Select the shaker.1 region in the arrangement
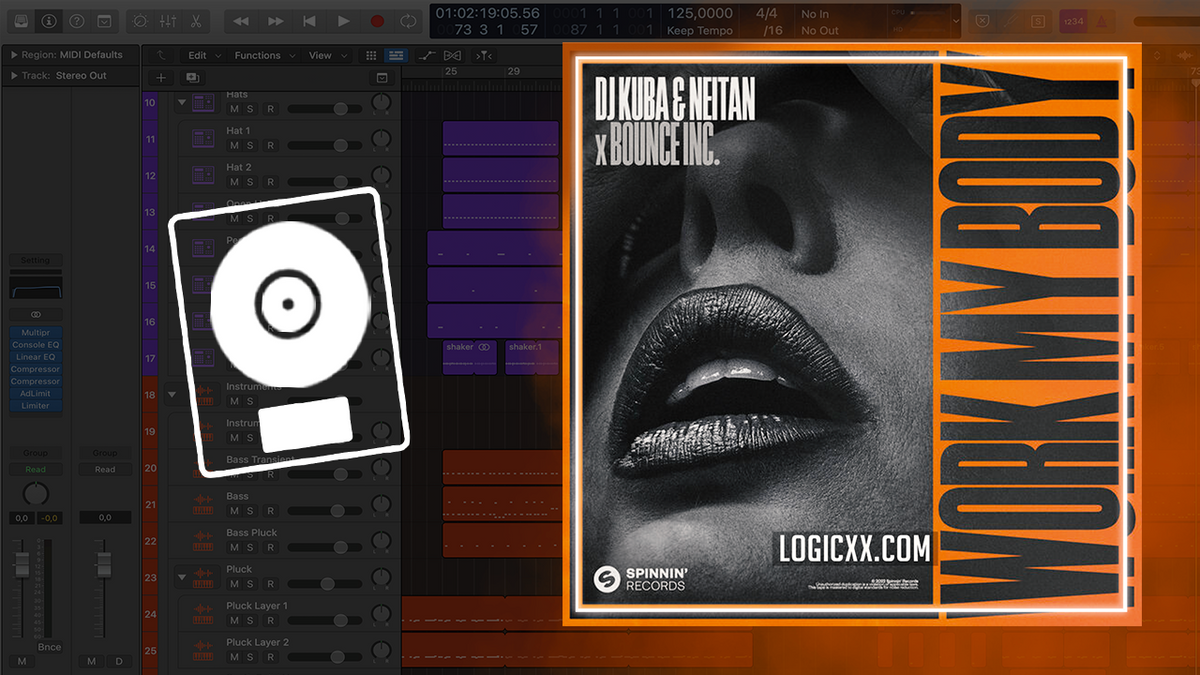The image size is (1200, 675). click(x=531, y=357)
